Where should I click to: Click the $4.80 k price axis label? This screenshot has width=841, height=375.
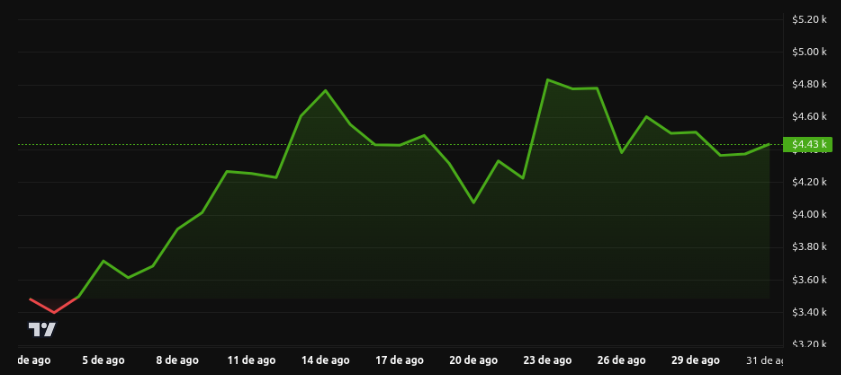(x=809, y=85)
